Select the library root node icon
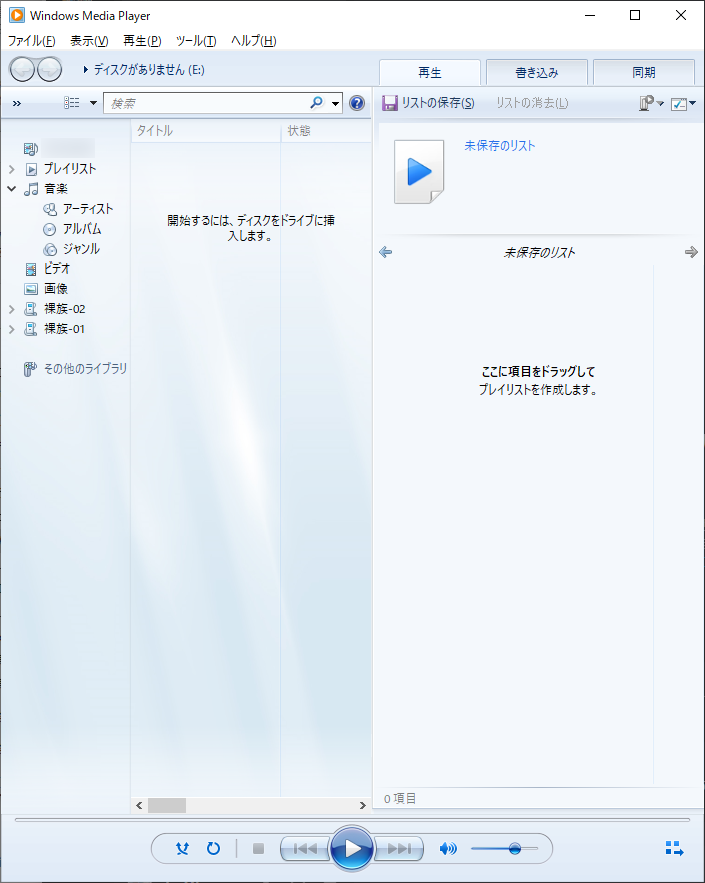Viewport: 705px width, 883px height. 30,149
